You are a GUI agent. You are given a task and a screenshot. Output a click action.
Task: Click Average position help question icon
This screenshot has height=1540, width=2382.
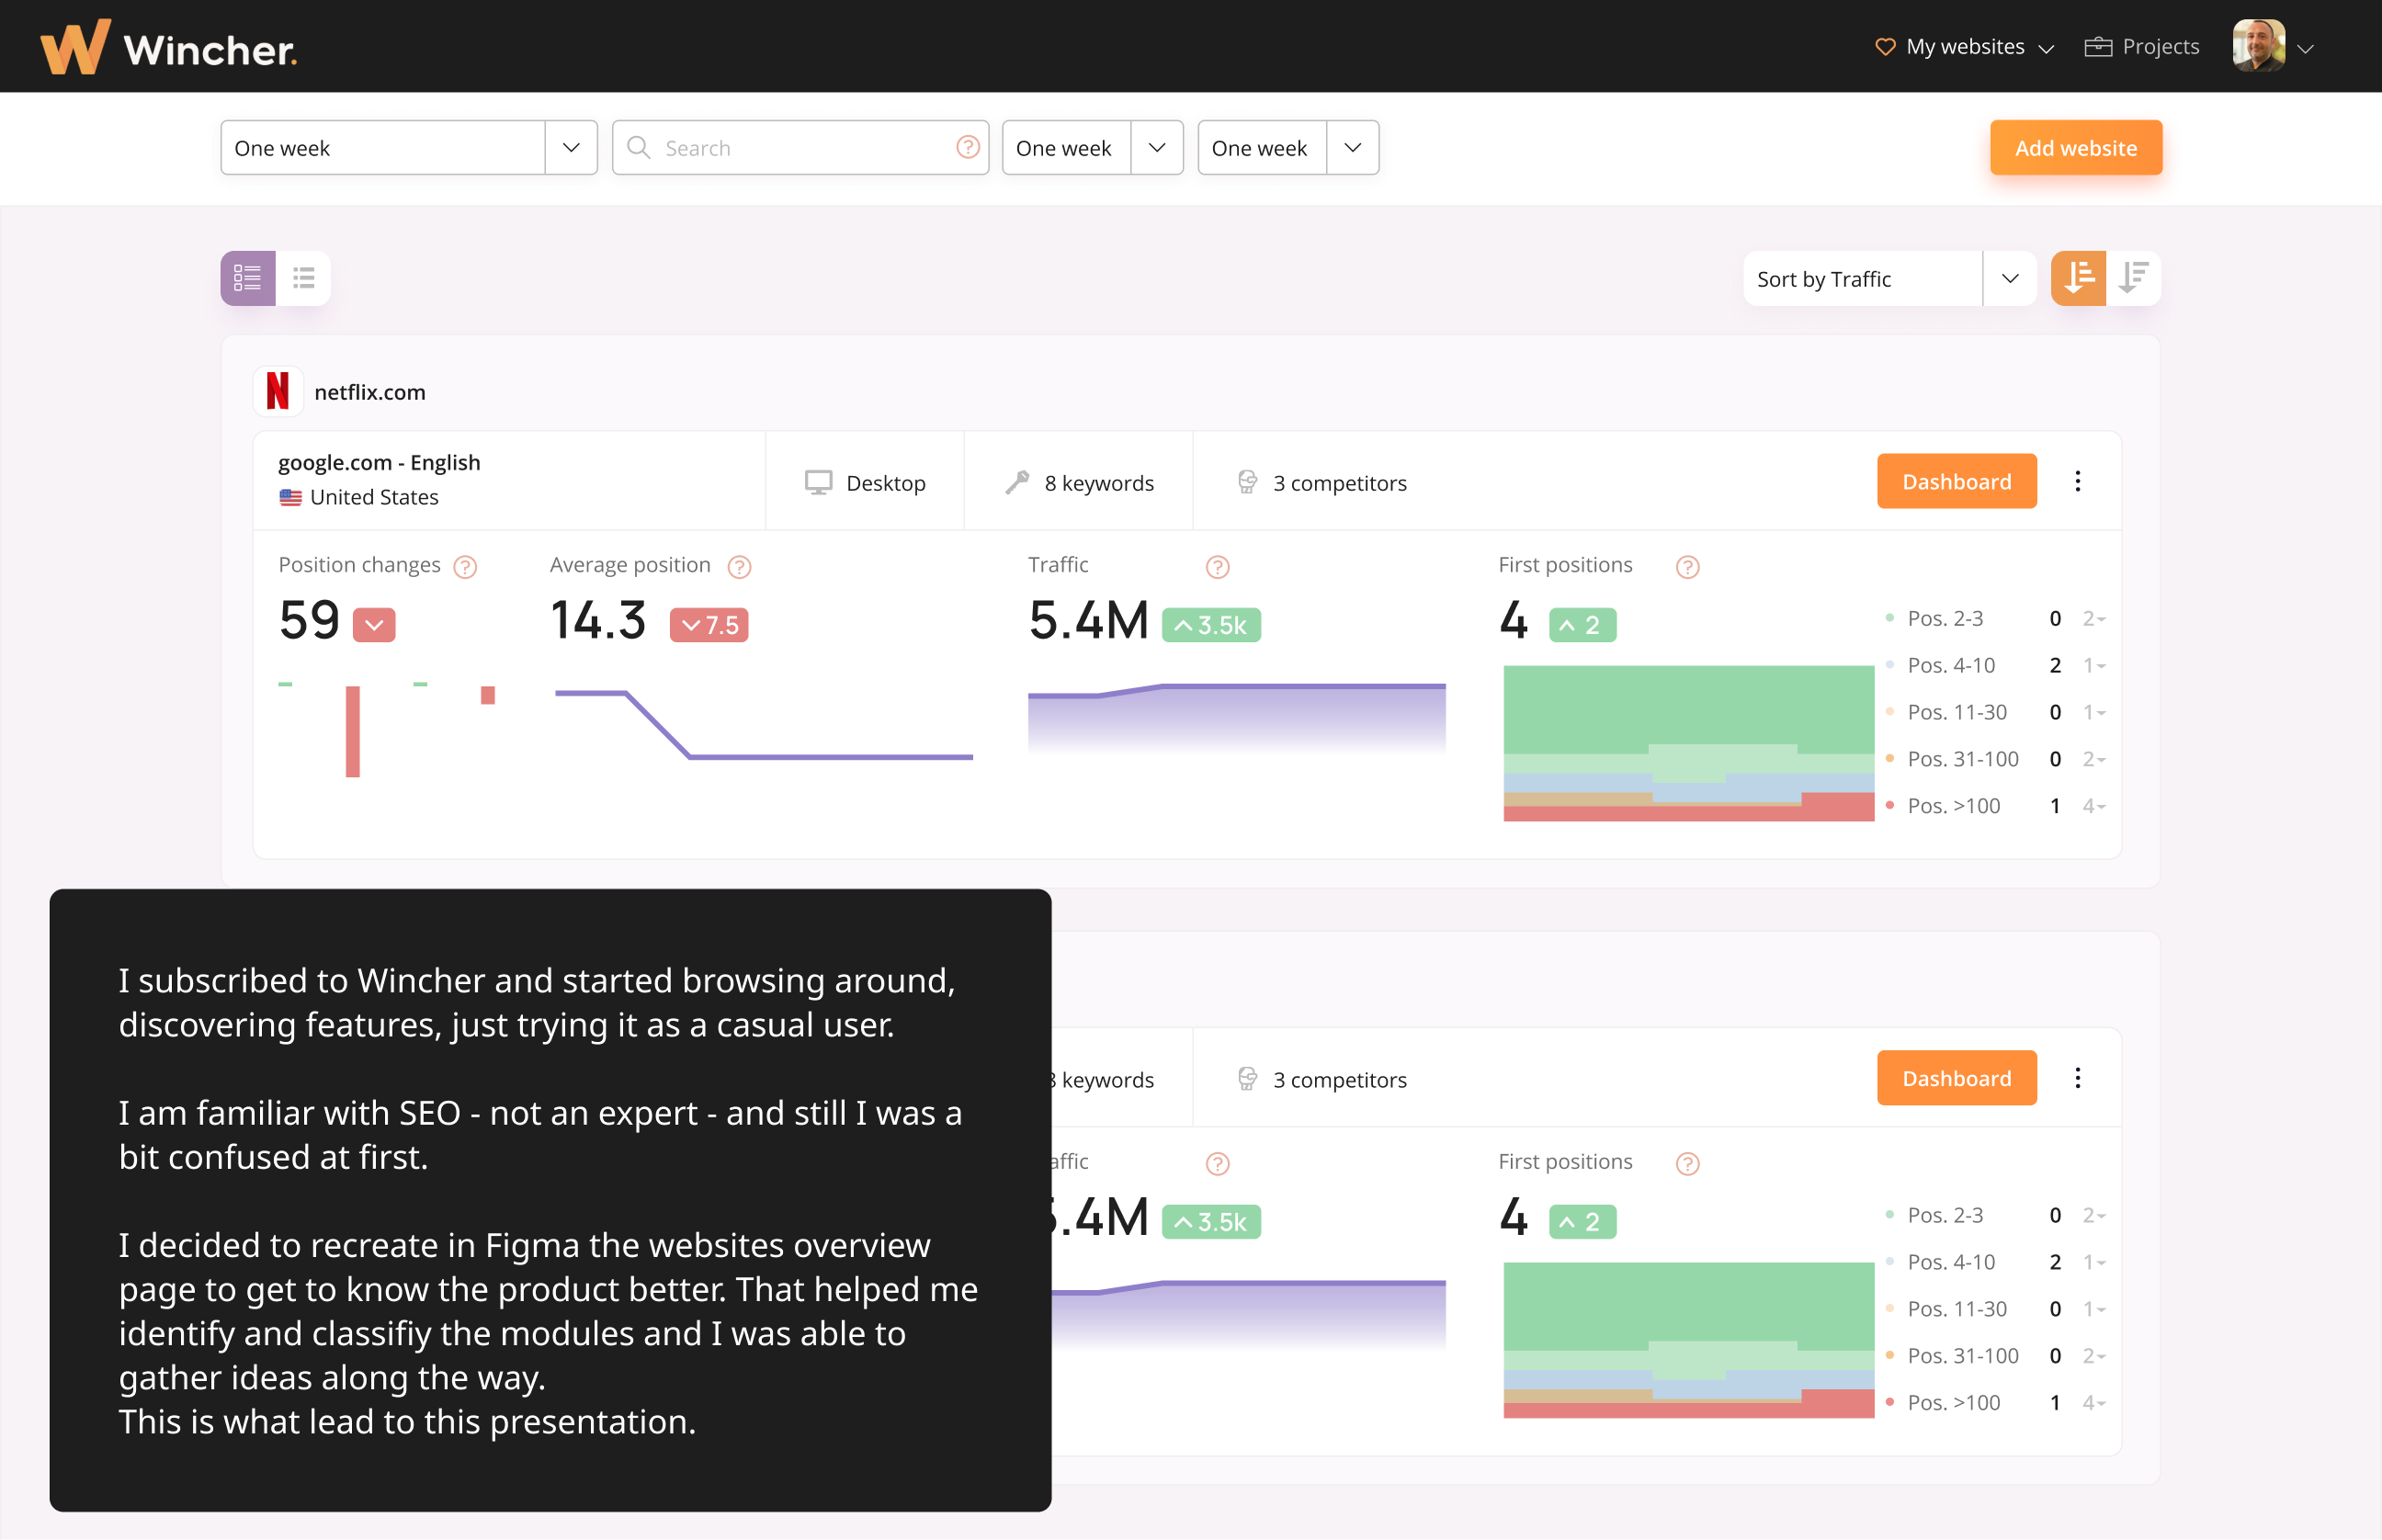(x=739, y=567)
